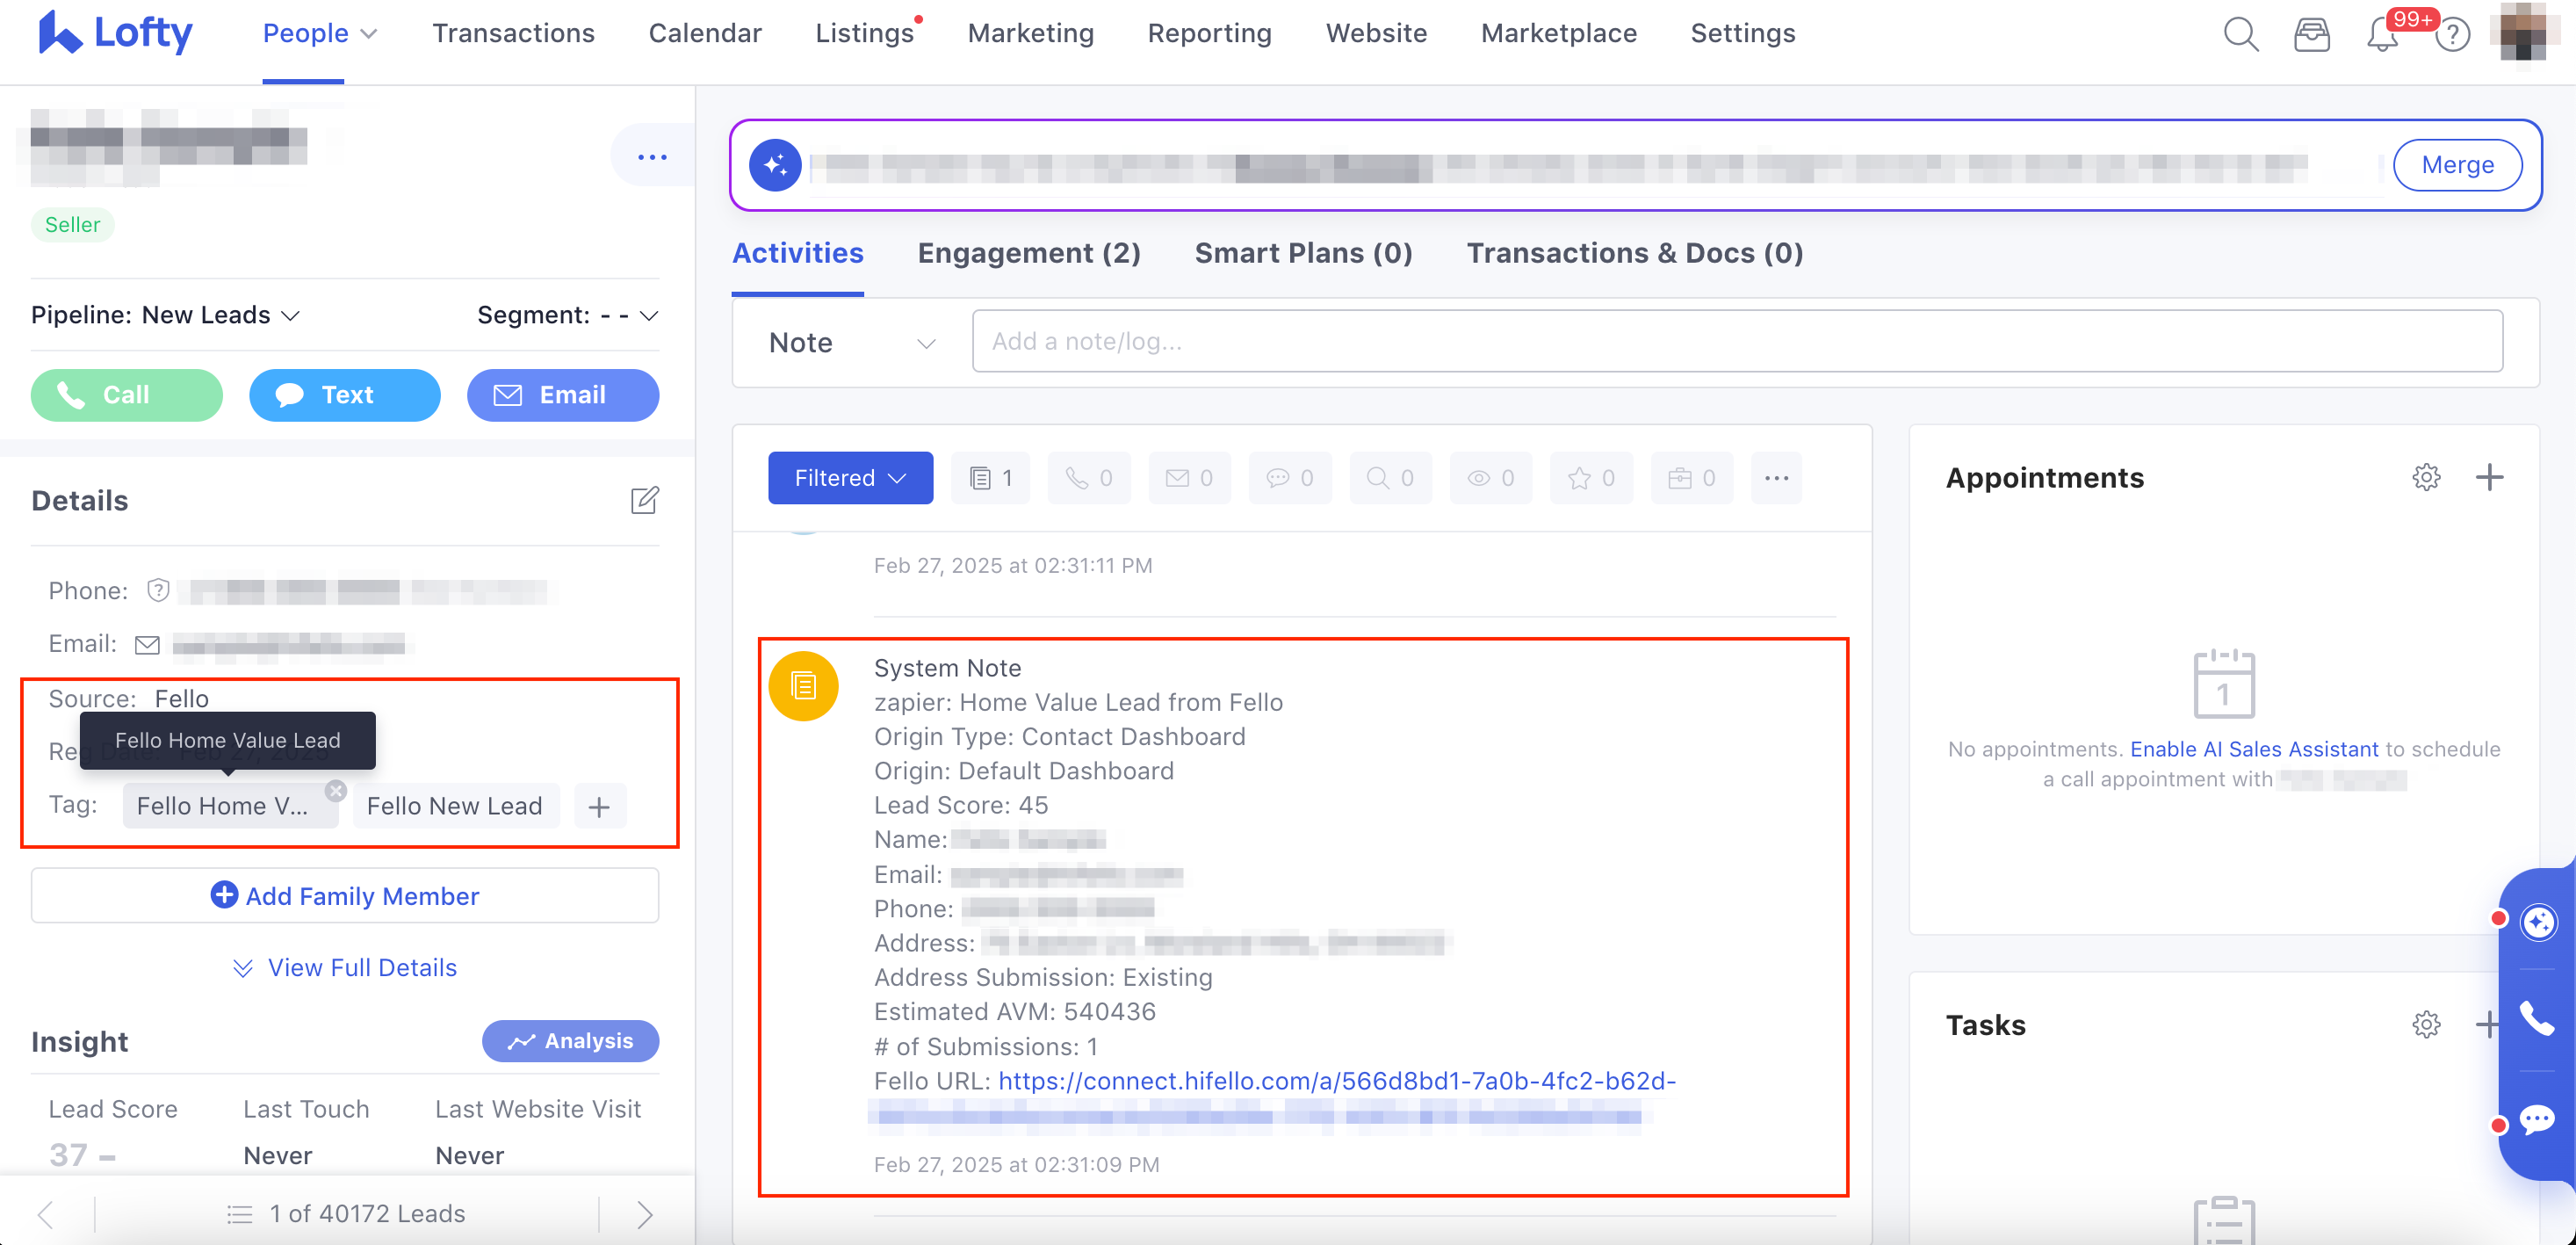Expand View Full Details
The height and width of the screenshot is (1245, 2576).
(x=345, y=967)
